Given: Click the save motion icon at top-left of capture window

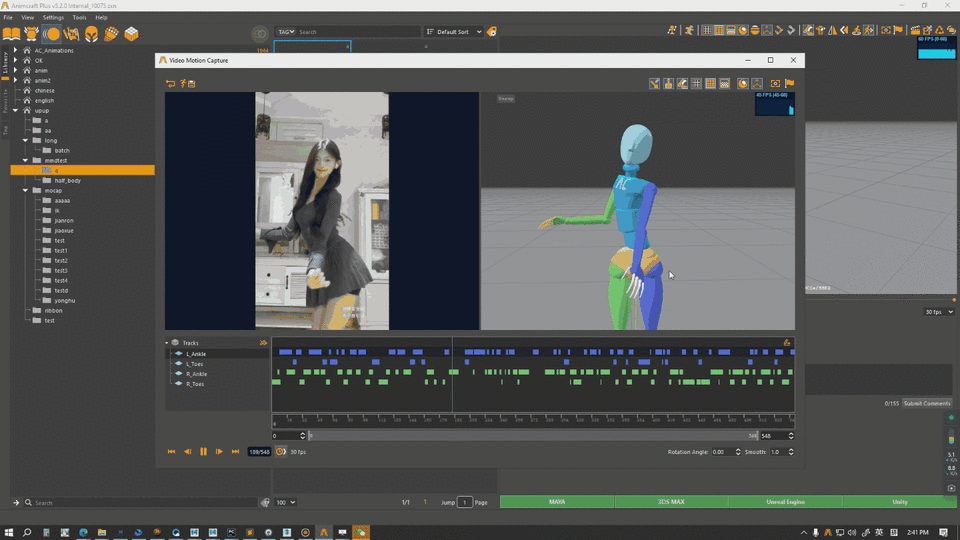Looking at the screenshot, I should point(191,84).
